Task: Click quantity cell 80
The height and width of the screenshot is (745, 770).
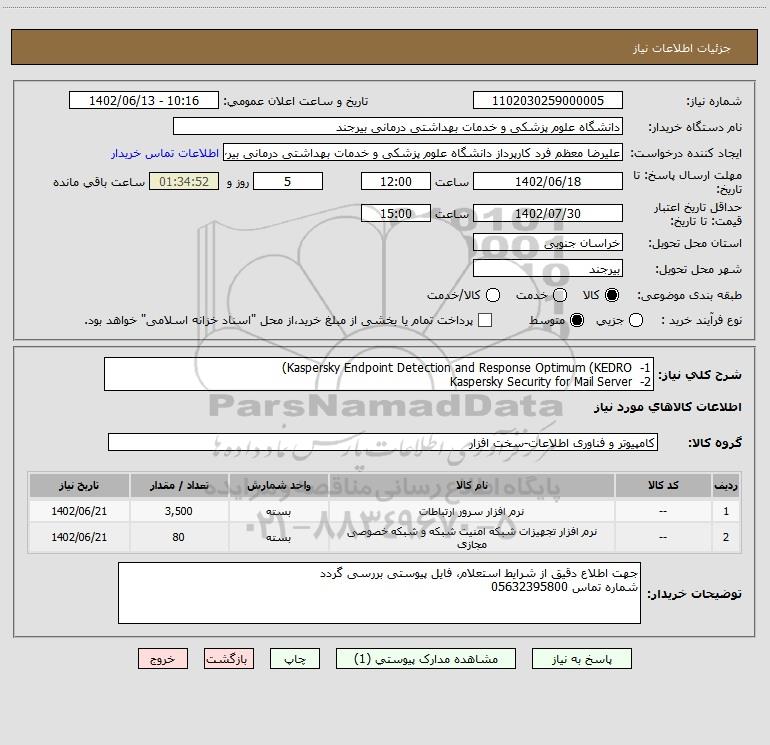Action: coord(179,537)
